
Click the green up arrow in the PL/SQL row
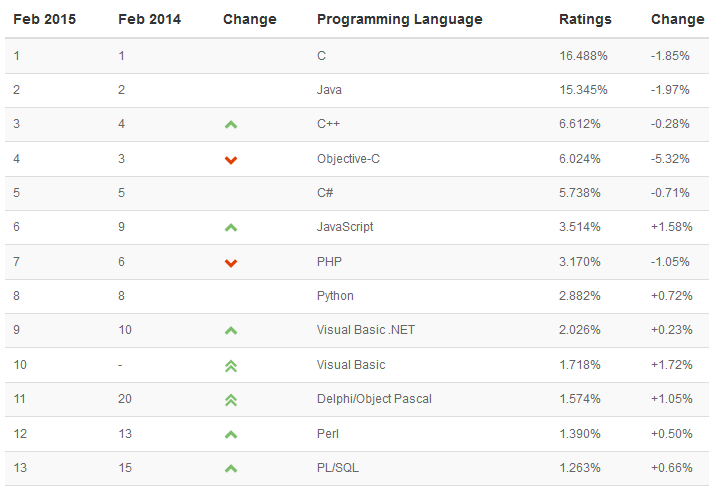pyautogui.click(x=231, y=469)
